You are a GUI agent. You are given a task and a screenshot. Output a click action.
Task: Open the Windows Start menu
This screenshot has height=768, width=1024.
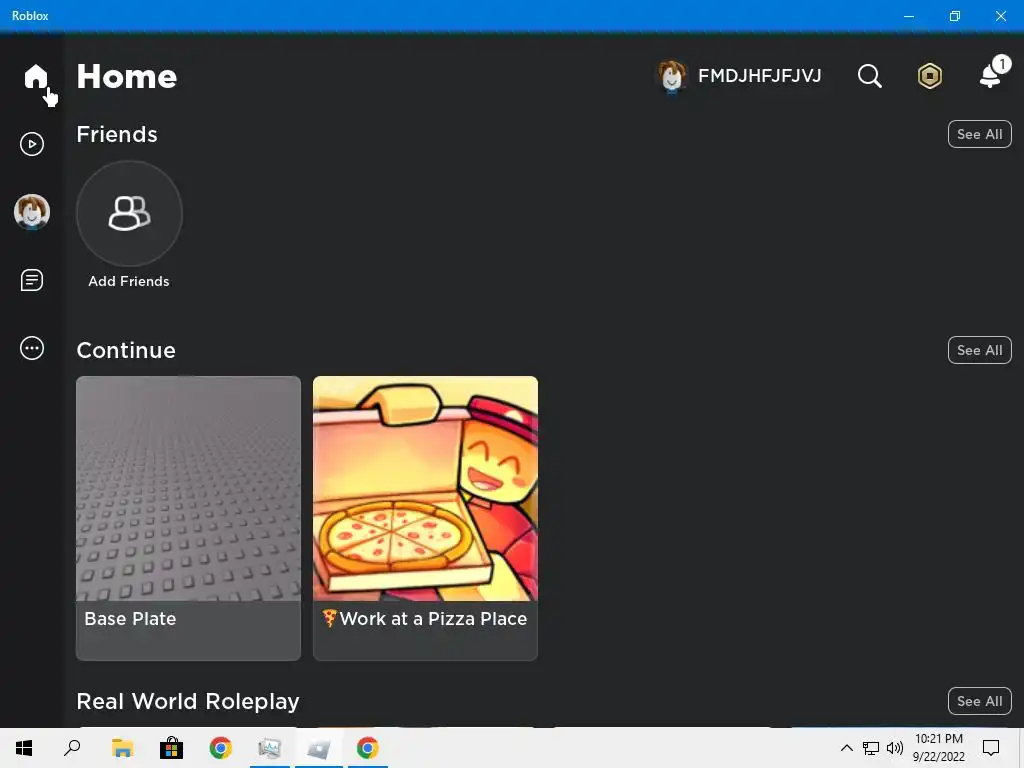point(24,748)
